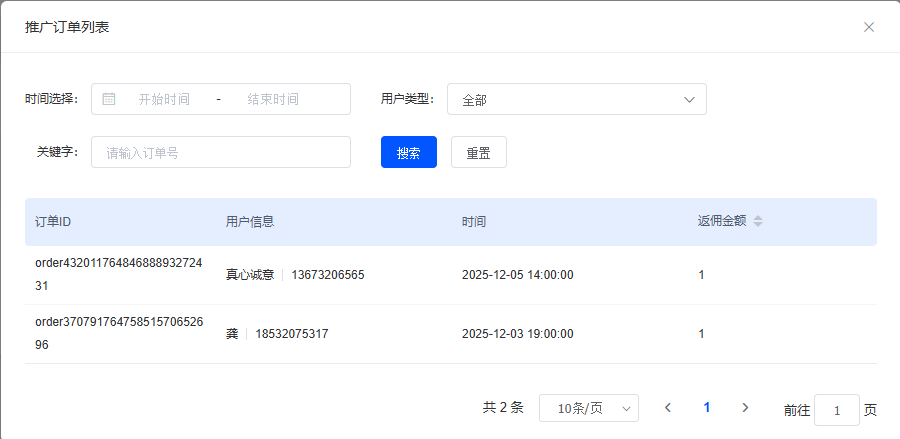Go to previous page arrow

tap(668, 408)
